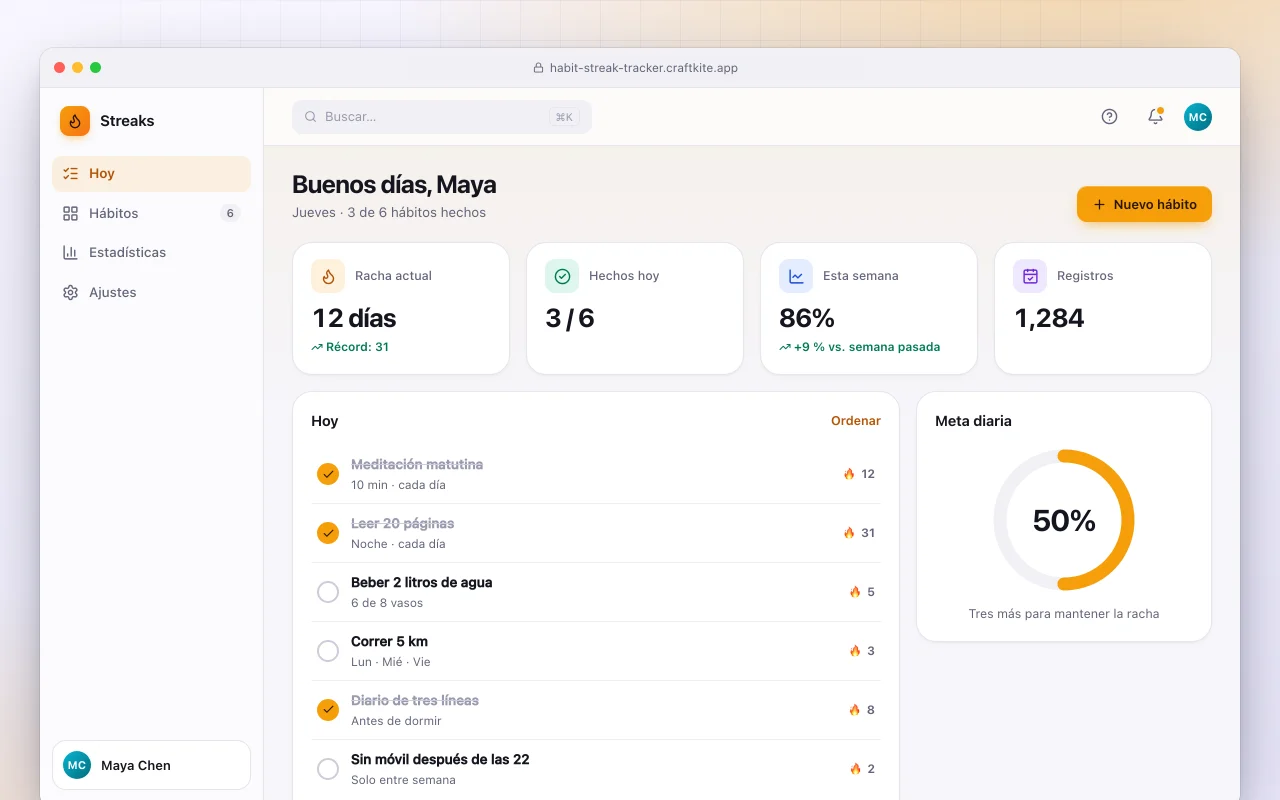The width and height of the screenshot is (1280, 800).
Task: Click the Récord: 31 text
Action: tap(357, 347)
